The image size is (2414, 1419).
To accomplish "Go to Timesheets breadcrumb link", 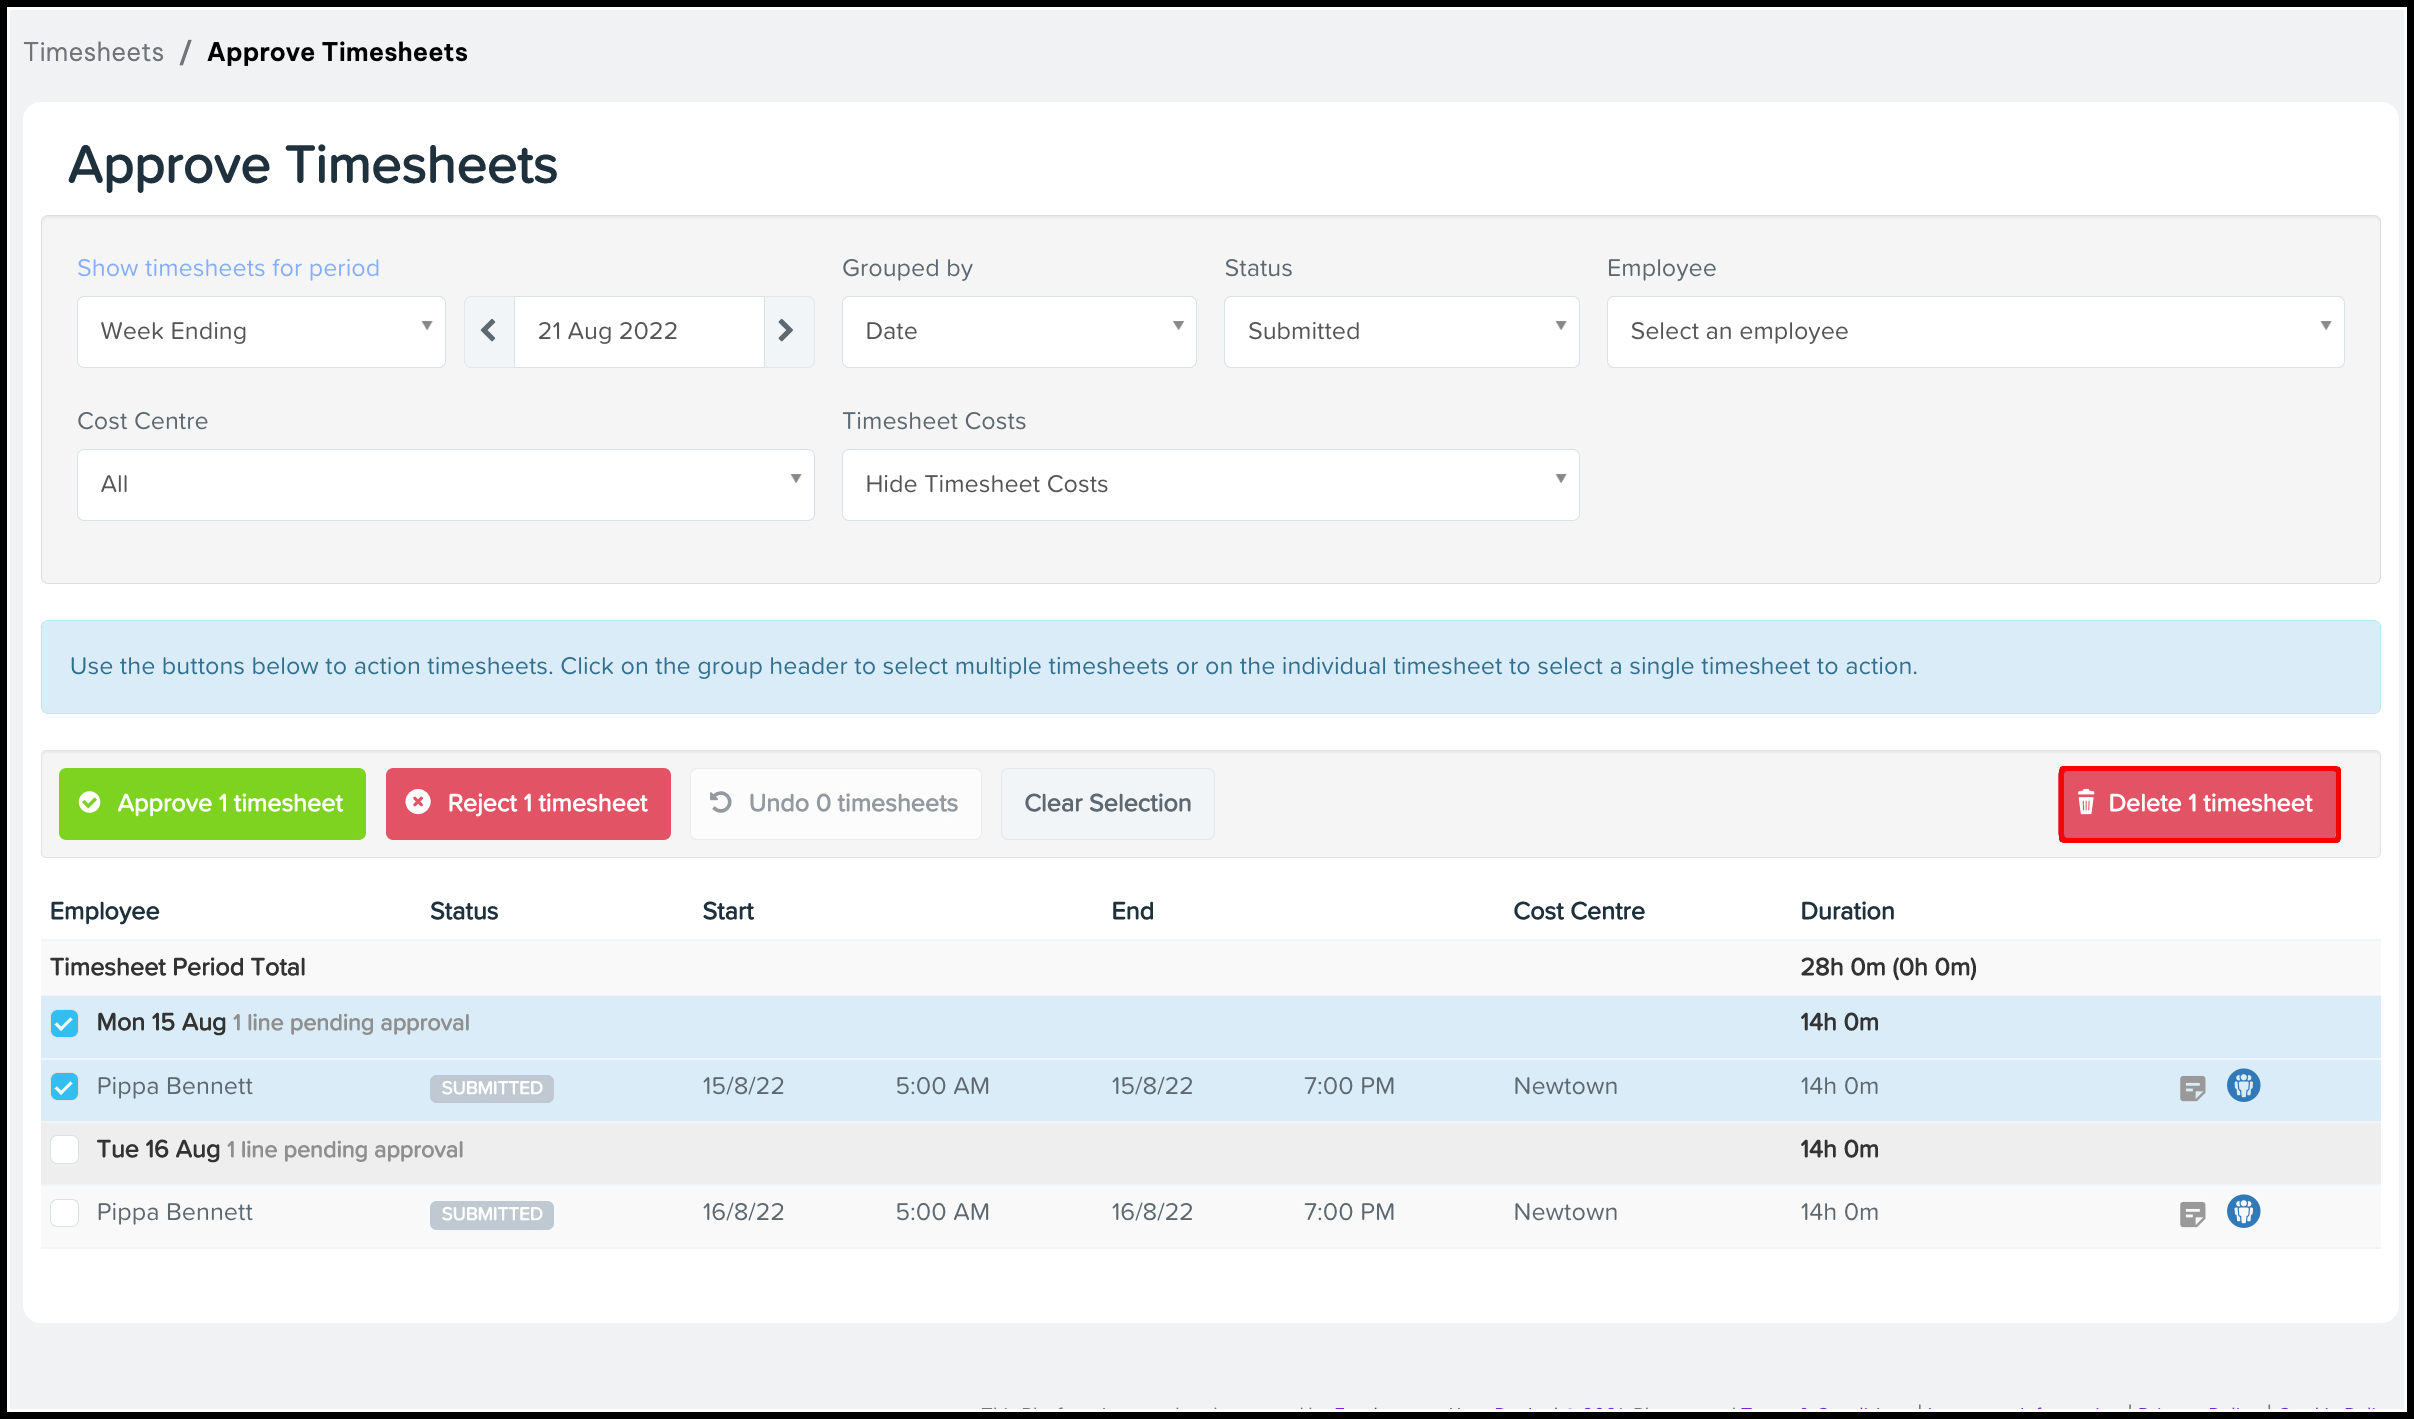I will coord(94,52).
